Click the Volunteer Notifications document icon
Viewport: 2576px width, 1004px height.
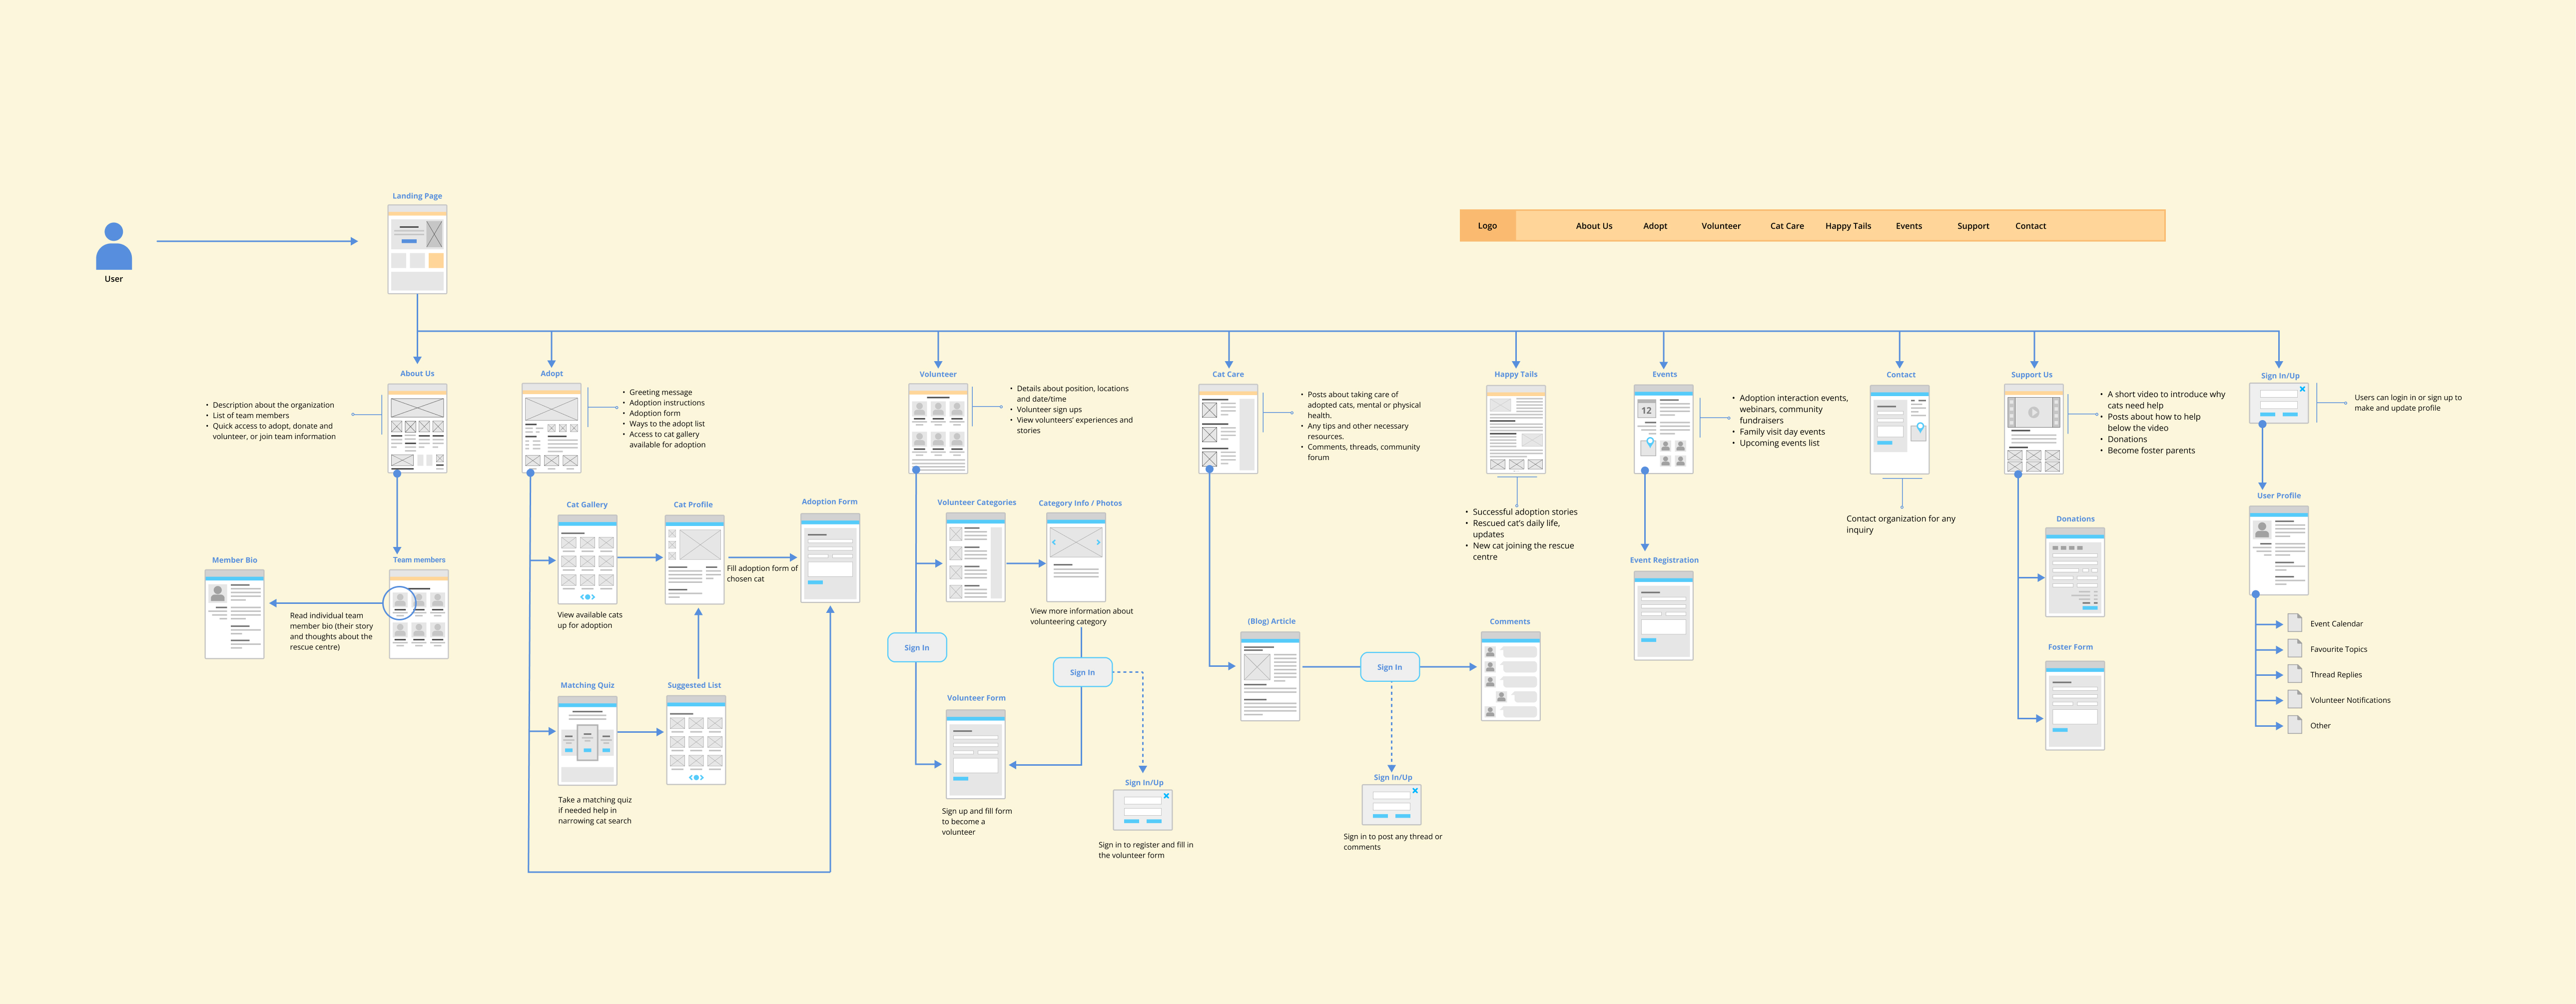[x=2295, y=700]
